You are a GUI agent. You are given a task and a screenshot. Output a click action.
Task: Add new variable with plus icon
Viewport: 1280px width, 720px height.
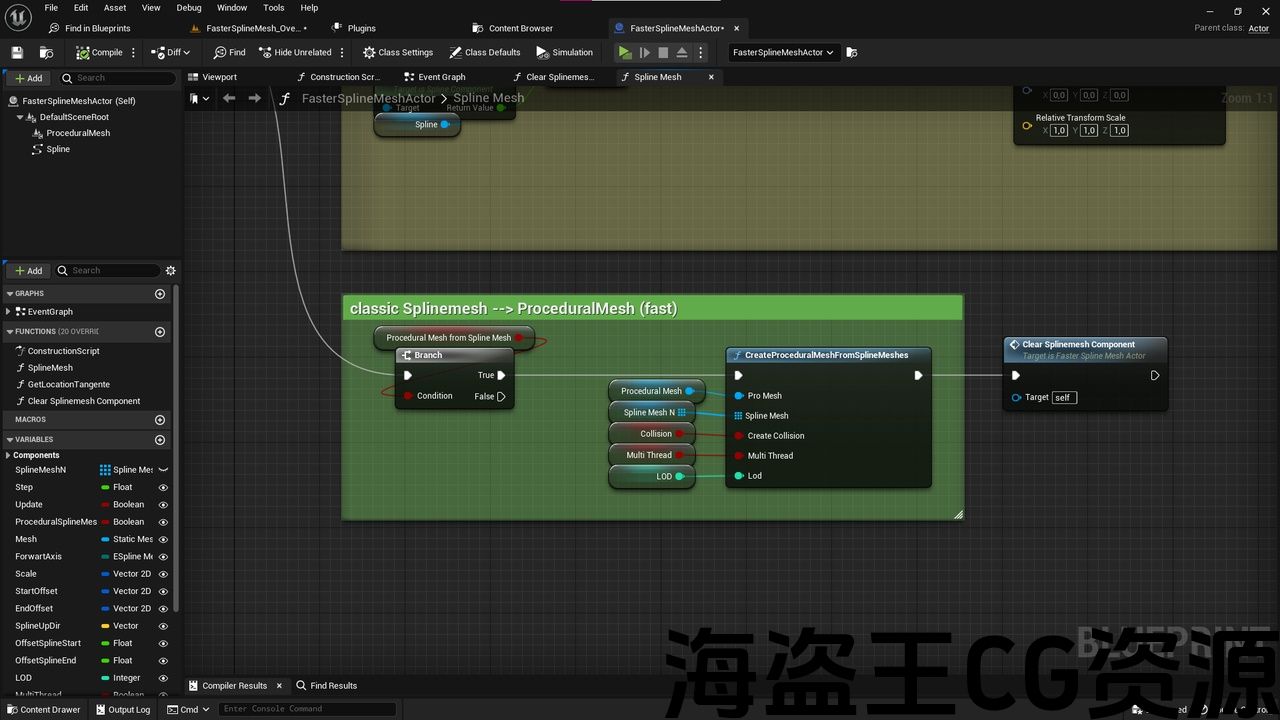[x=159, y=439]
